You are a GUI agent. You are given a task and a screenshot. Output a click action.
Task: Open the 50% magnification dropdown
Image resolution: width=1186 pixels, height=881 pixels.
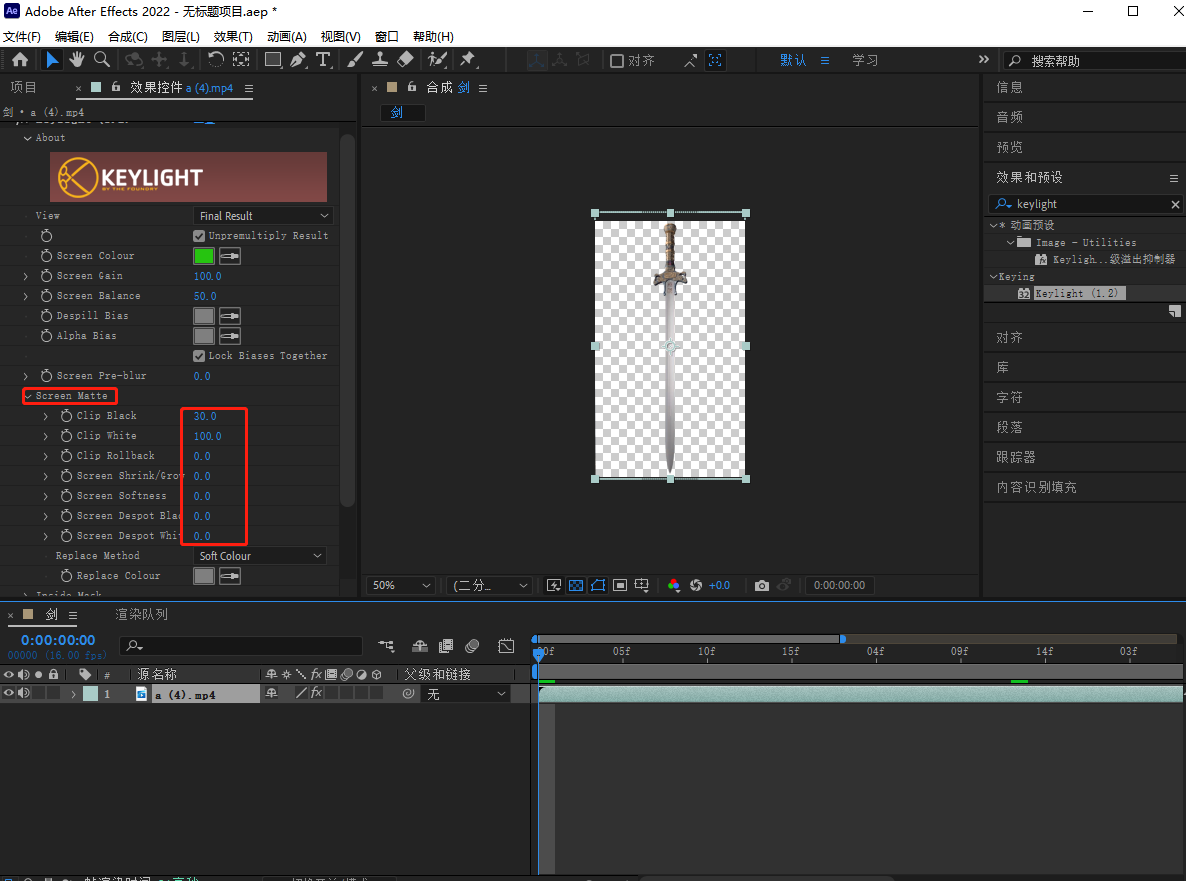click(x=401, y=585)
